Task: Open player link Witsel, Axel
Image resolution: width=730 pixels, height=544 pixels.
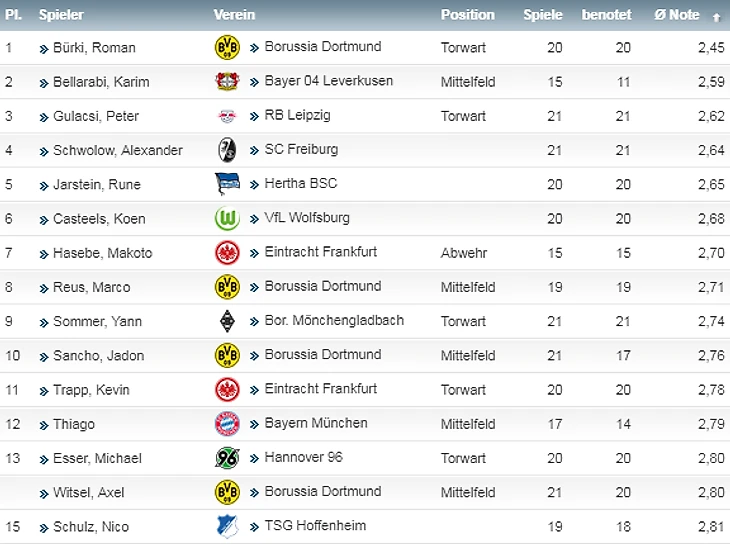Action: pyautogui.click(x=88, y=492)
